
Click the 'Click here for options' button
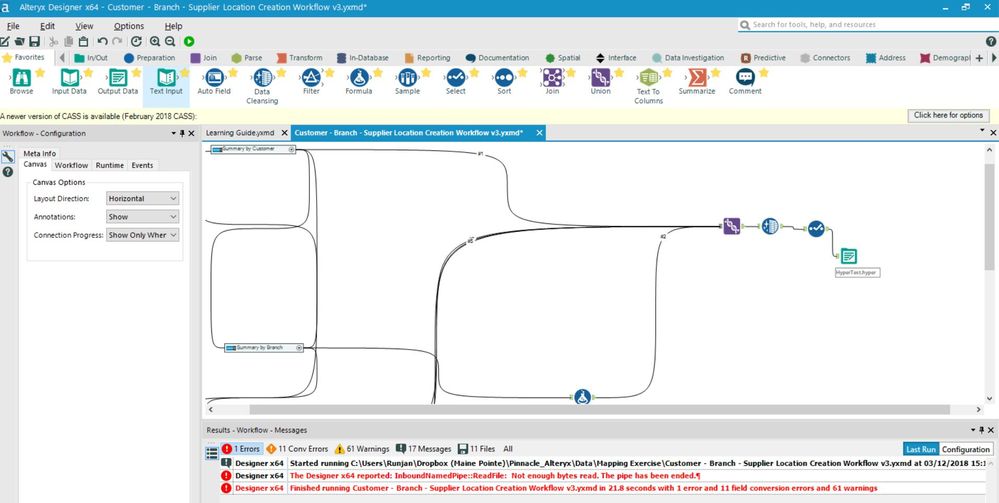948,115
